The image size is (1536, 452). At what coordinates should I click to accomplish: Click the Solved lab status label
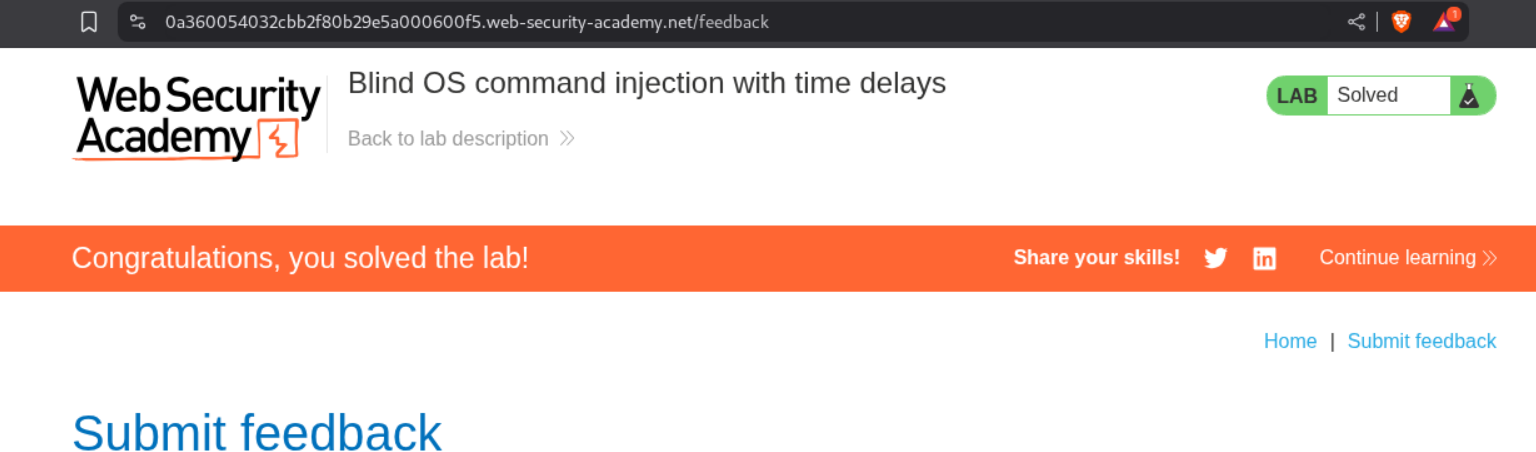(1367, 96)
